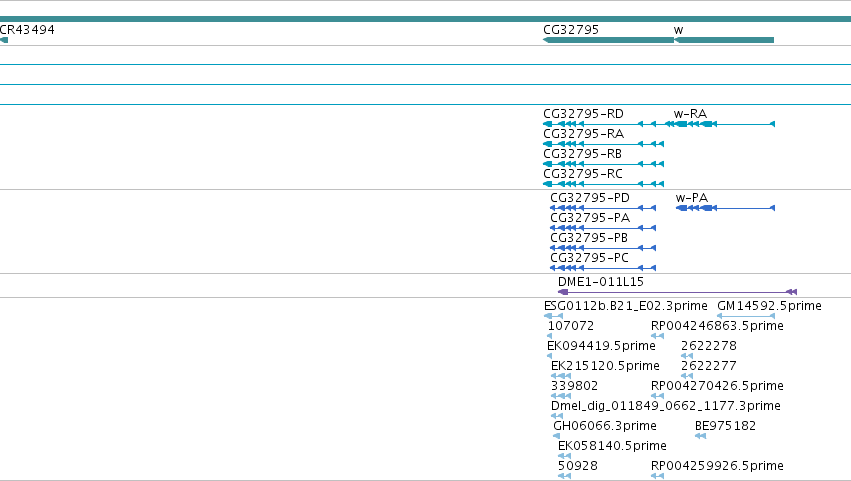Select the RP004246863.5prime label
The image size is (851, 481).
717,326
